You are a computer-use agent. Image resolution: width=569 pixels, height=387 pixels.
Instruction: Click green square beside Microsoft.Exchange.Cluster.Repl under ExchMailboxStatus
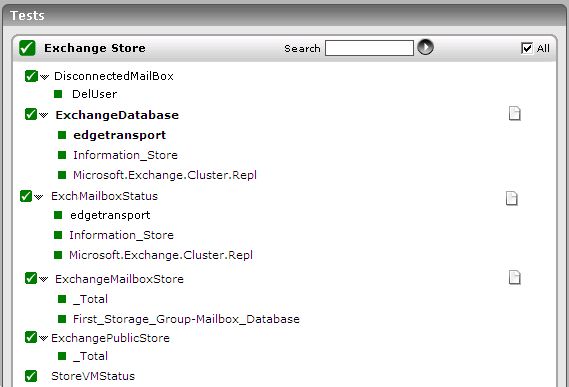58,255
